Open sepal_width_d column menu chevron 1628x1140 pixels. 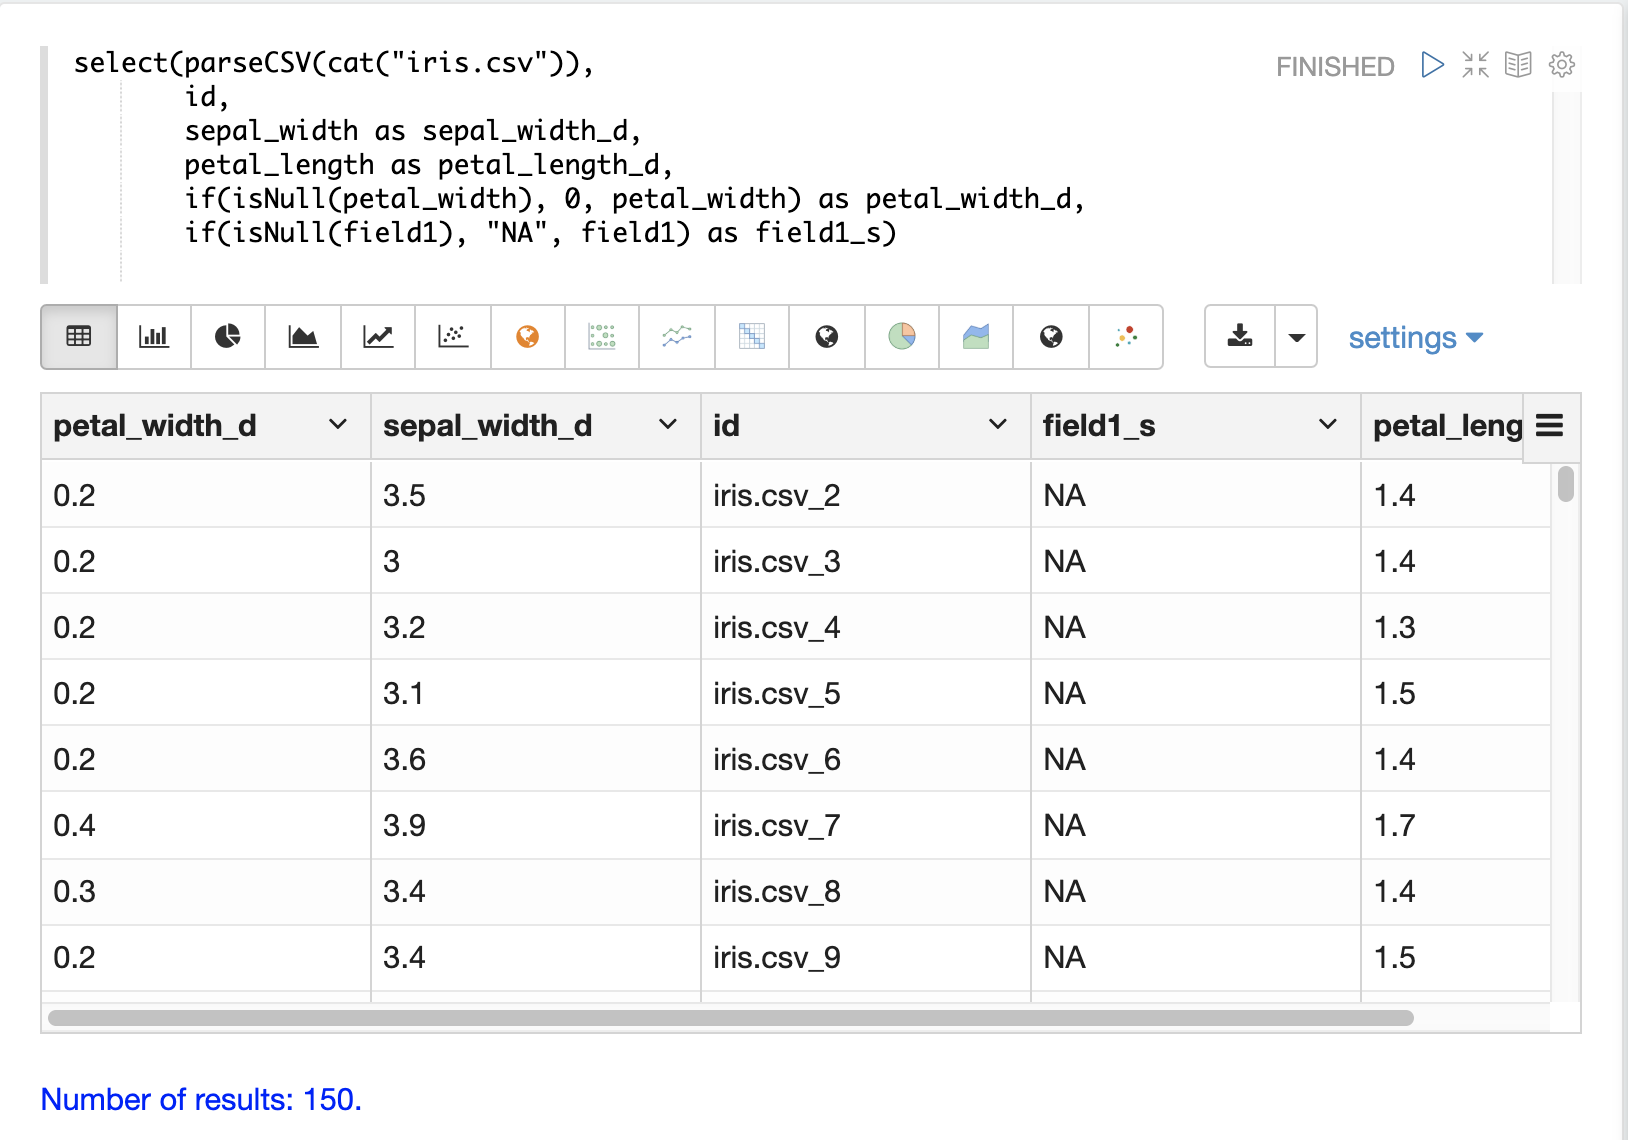[668, 425]
